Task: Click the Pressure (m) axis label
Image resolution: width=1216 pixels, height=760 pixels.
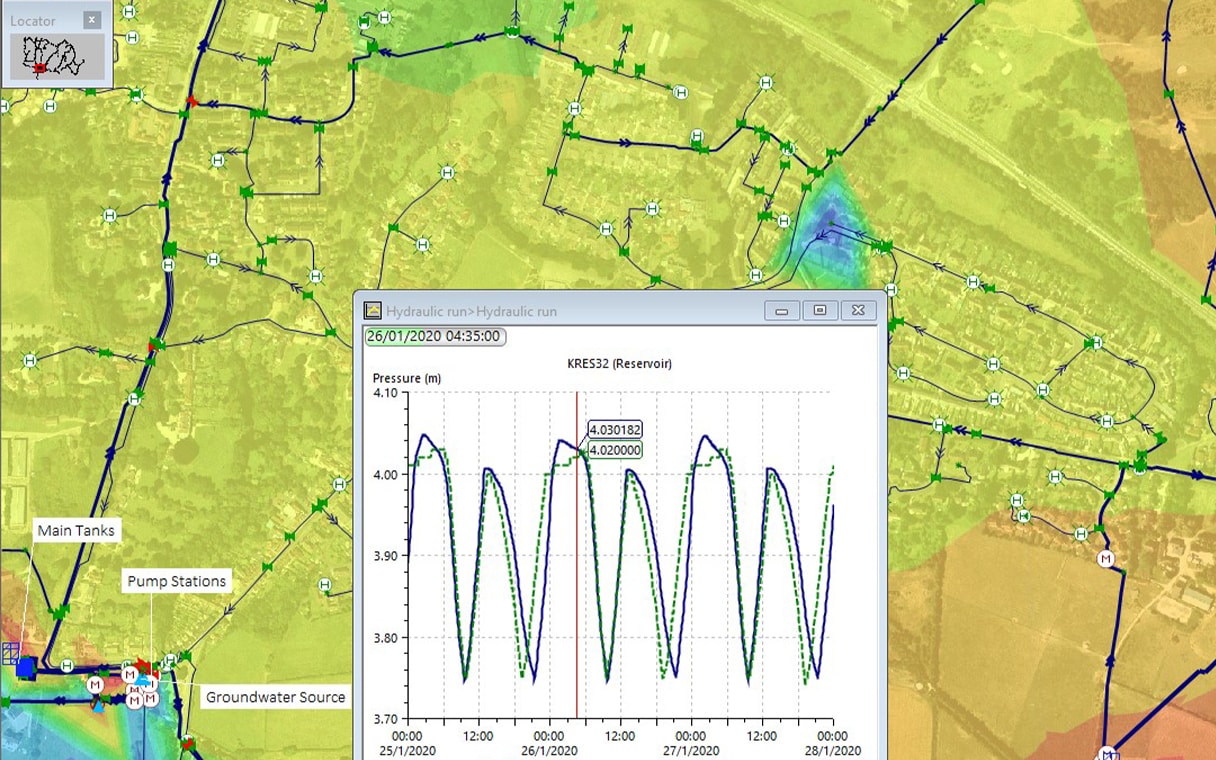Action: (406, 379)
